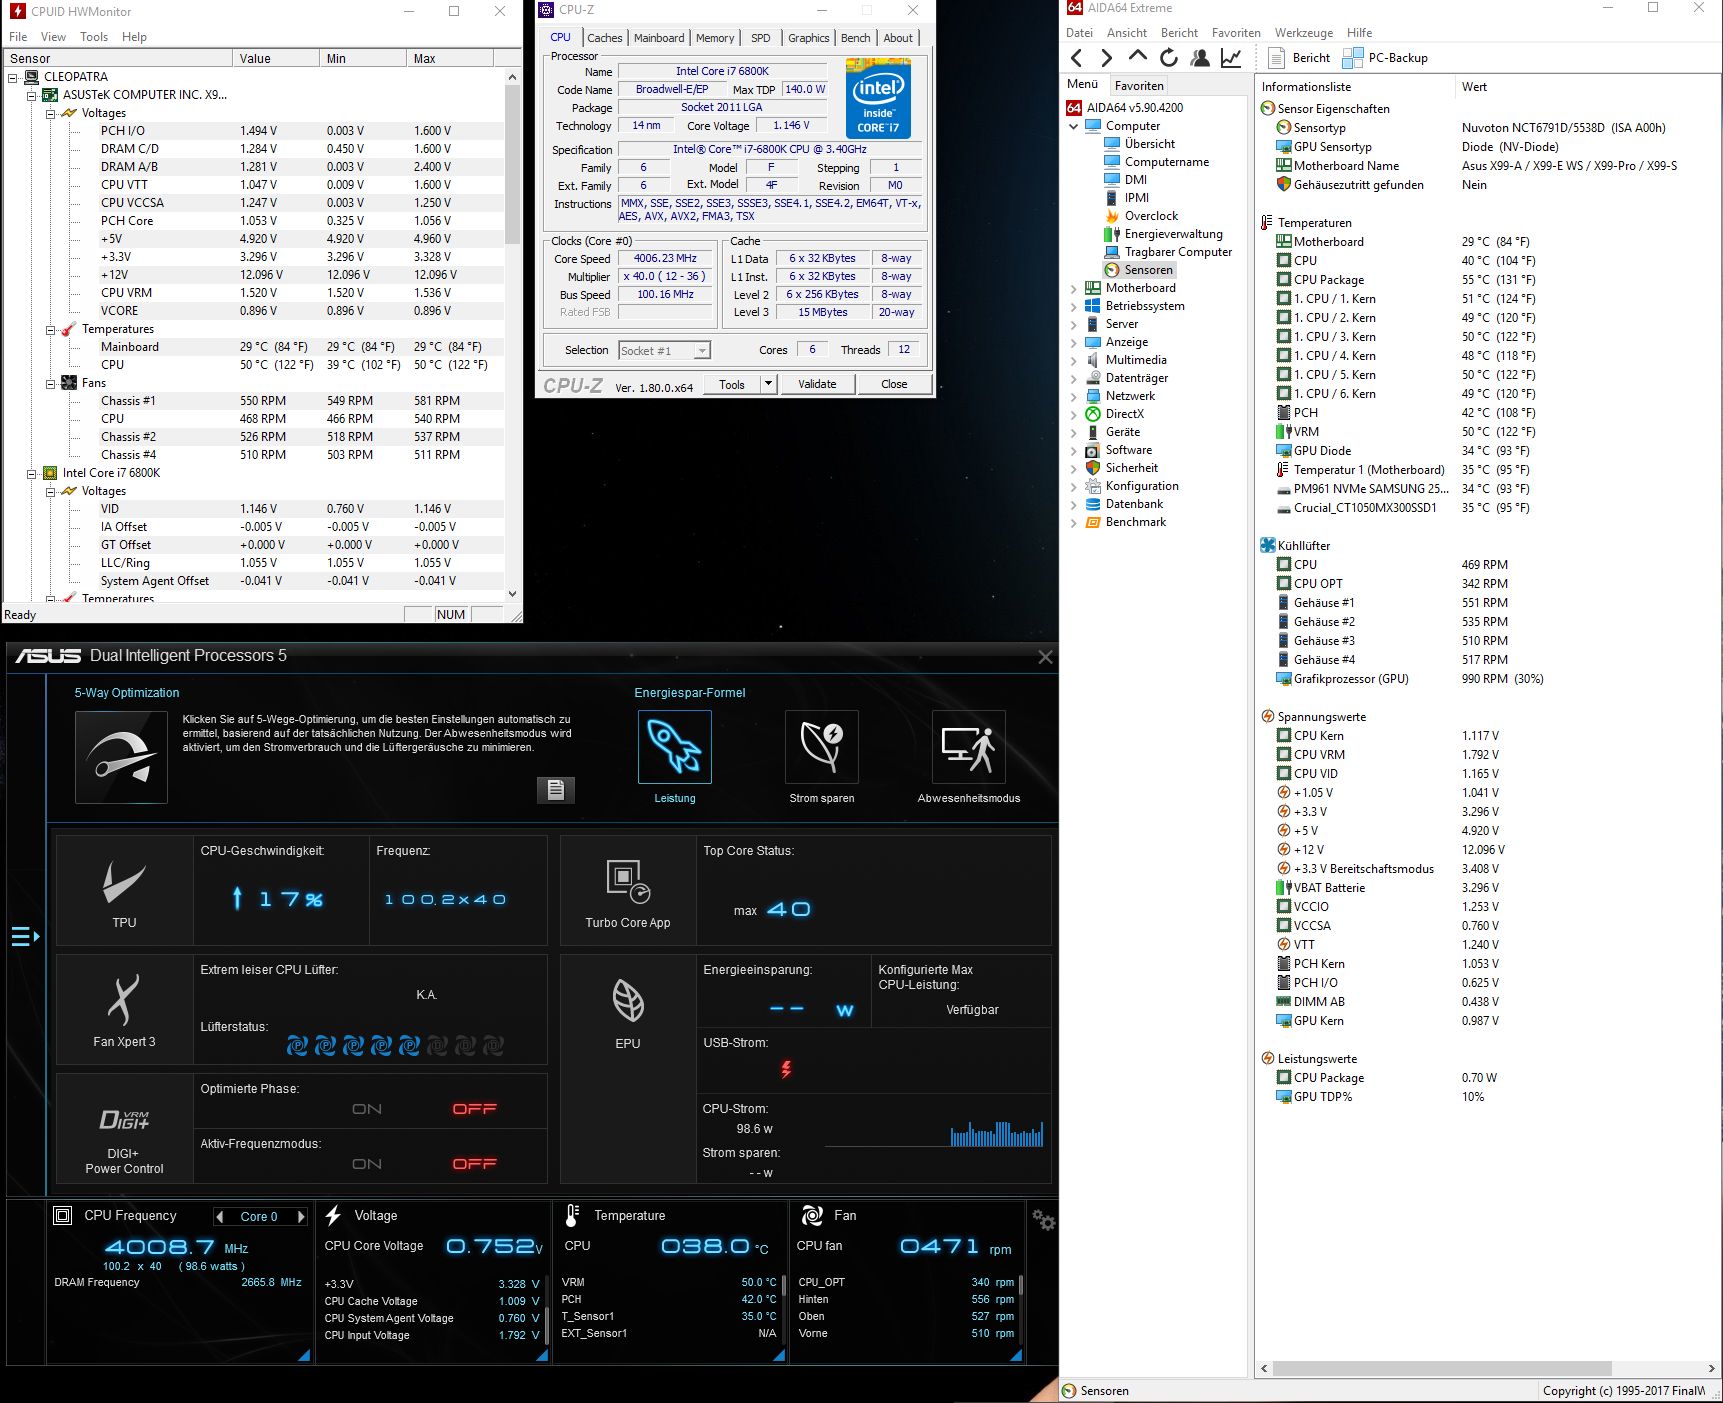The height and width of the screenshot is (1403, 1723).
Task: Select next core with right arrow
Action: [x=301, y=1217]
